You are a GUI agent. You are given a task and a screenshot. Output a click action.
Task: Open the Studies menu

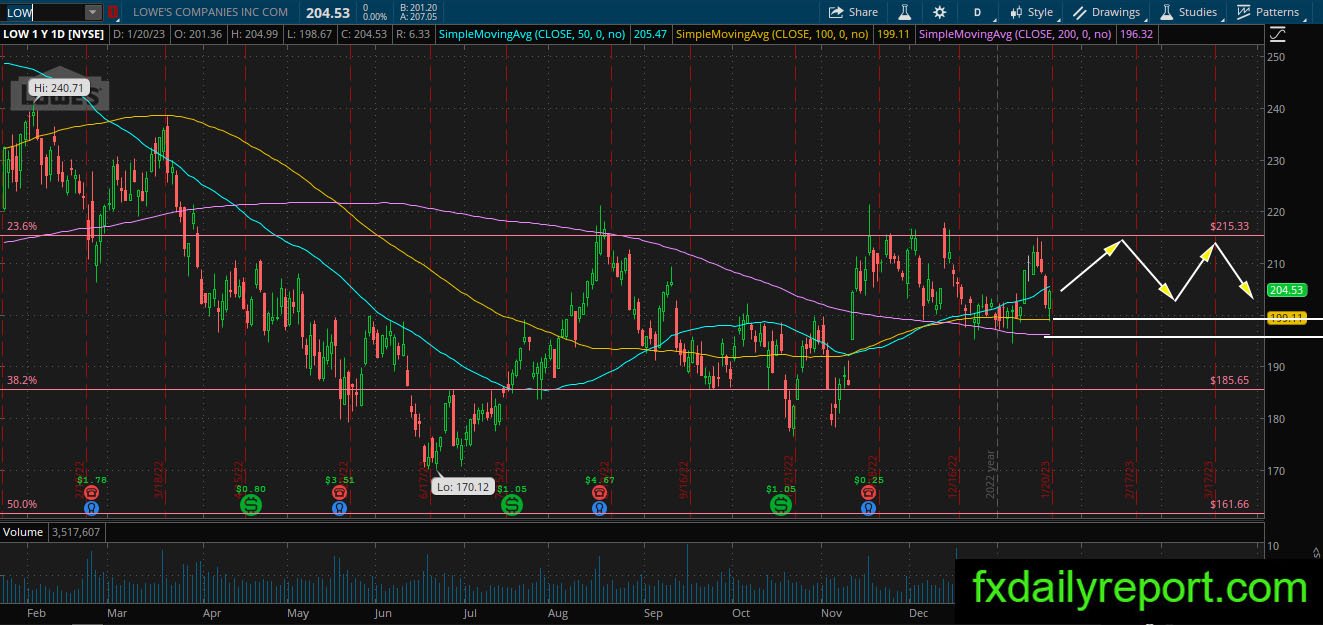1189,12
